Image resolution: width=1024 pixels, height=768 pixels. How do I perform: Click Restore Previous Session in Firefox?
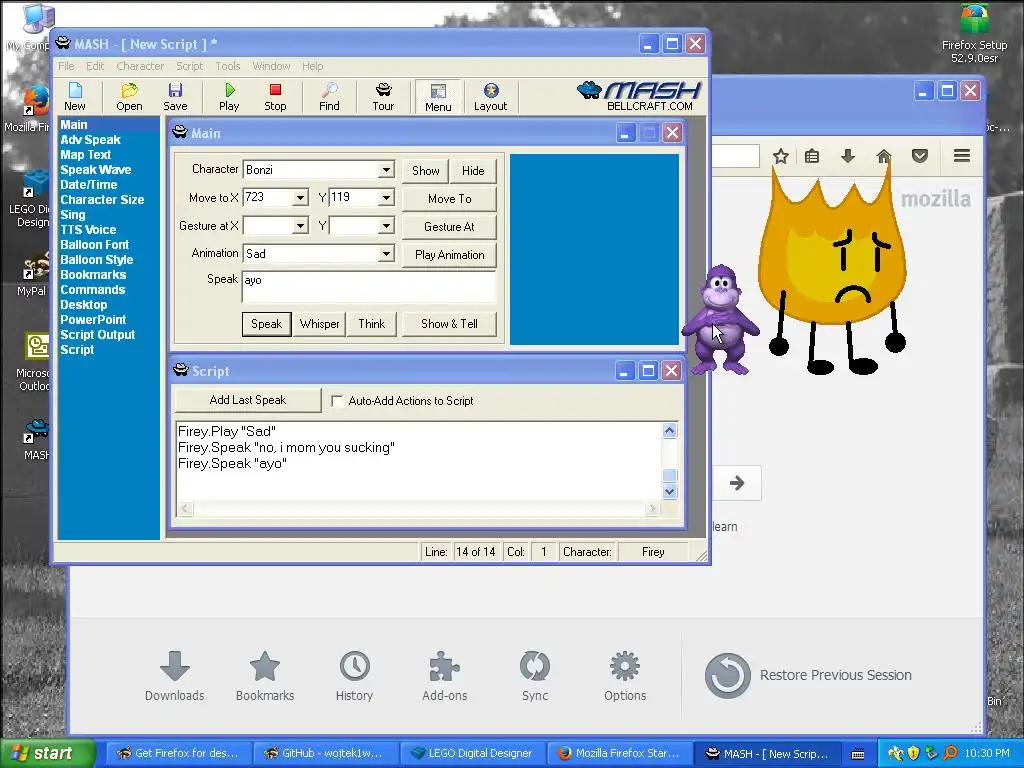808,675
